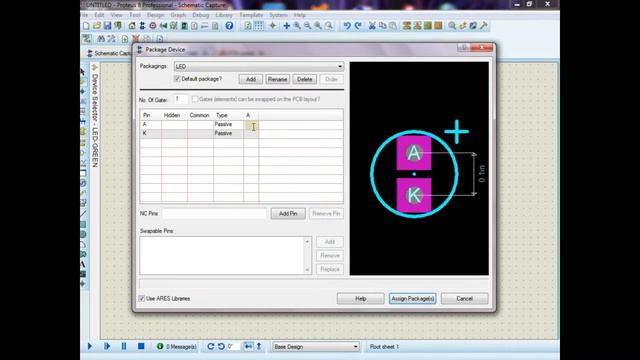This screenshot has height=360, width=640.
Task: Click the New Project icon in toolbar
Action: [86, 26]
